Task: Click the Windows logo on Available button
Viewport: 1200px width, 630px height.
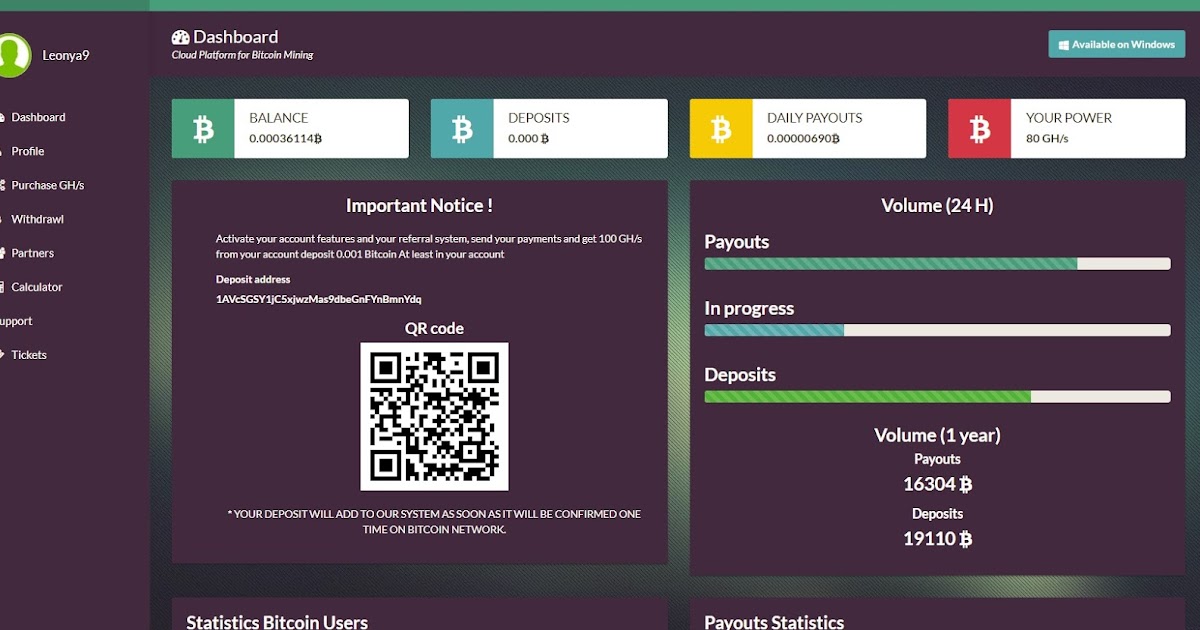Action: pyautogui.click(x=1064, y=45)
